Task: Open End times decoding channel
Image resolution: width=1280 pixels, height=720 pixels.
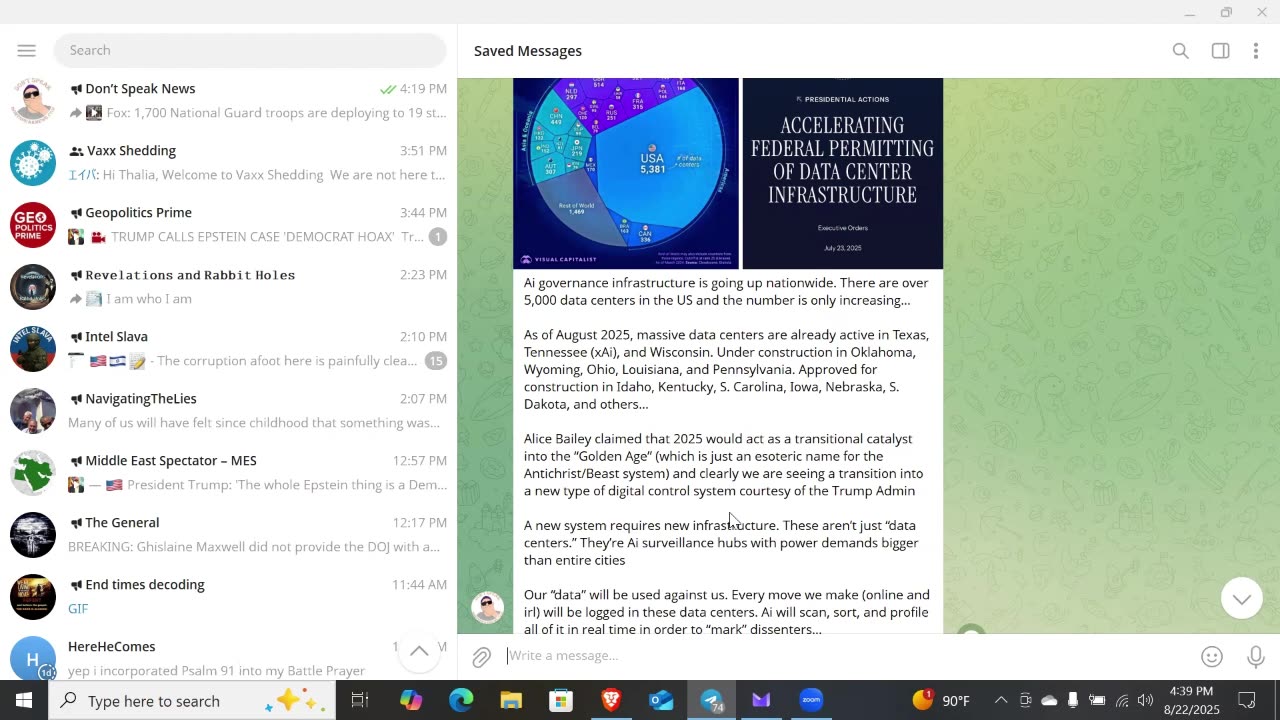Action: [x=228, y=597]
